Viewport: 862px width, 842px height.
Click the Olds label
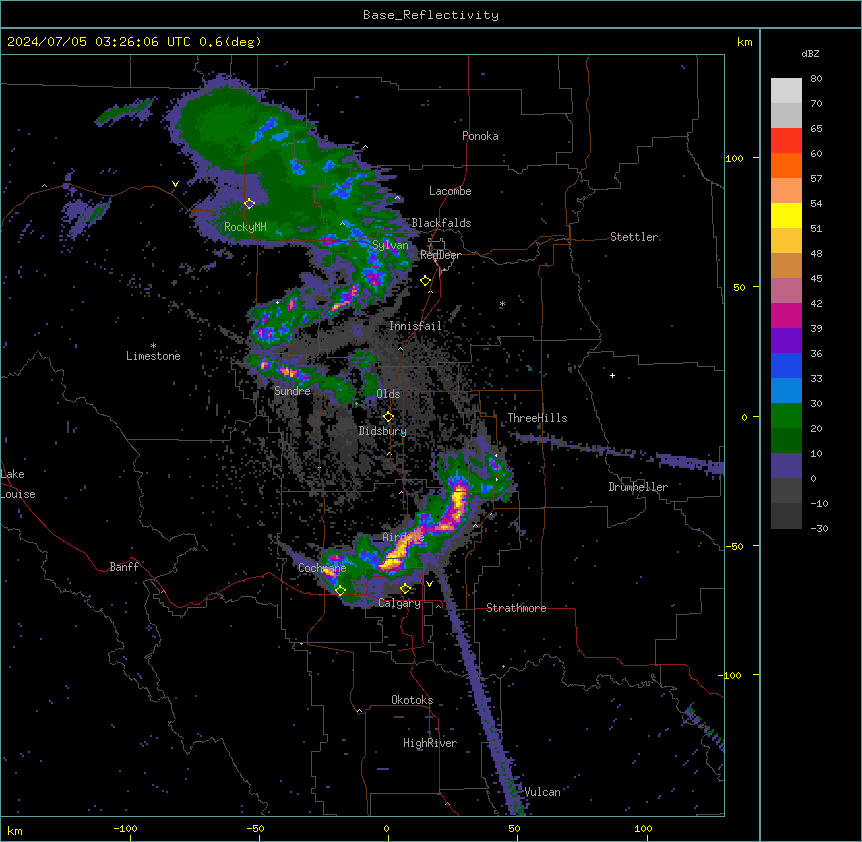click(x=388, y=394)
